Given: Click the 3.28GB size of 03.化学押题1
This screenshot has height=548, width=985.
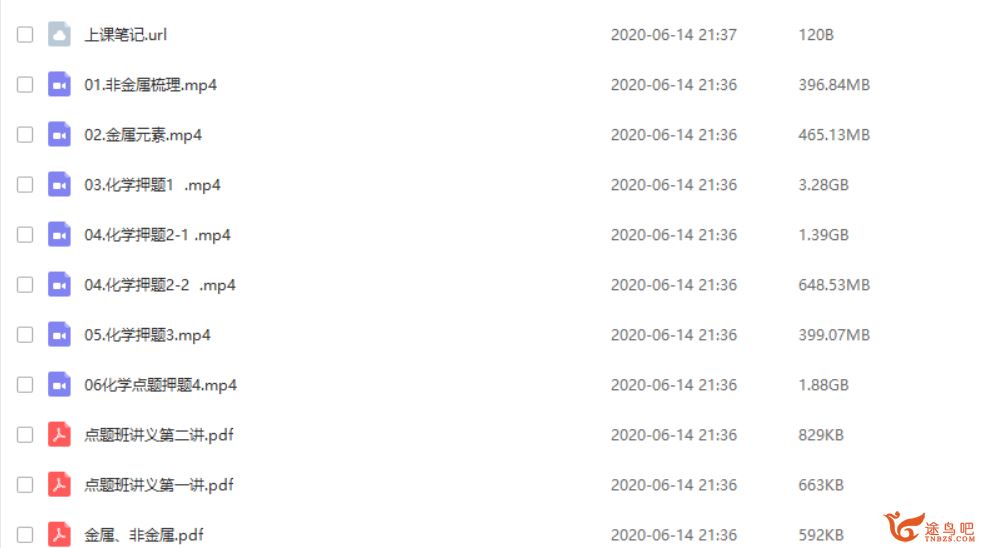Looking at the screenshot, I should [823, 185].
